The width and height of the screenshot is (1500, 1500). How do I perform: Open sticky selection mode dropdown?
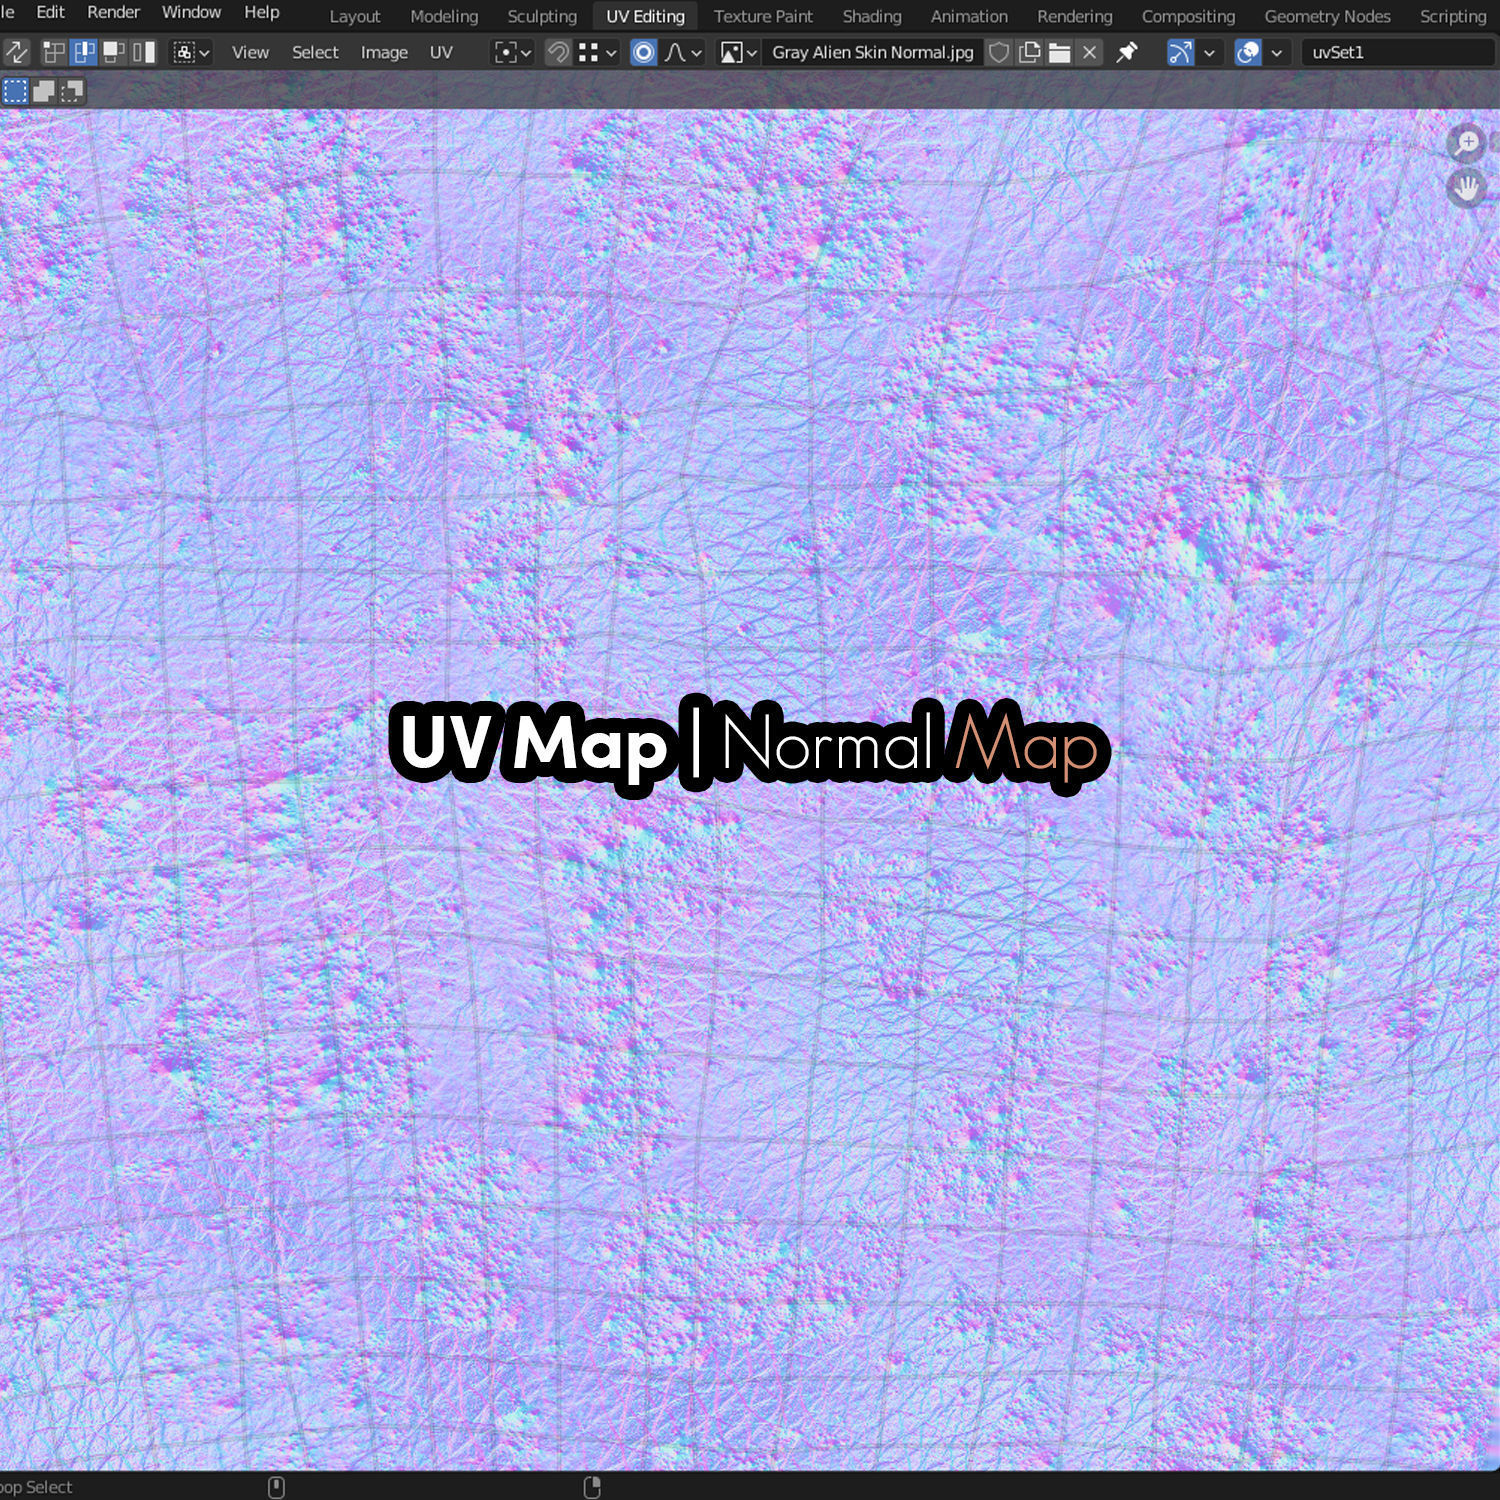(x=191, y=52)
